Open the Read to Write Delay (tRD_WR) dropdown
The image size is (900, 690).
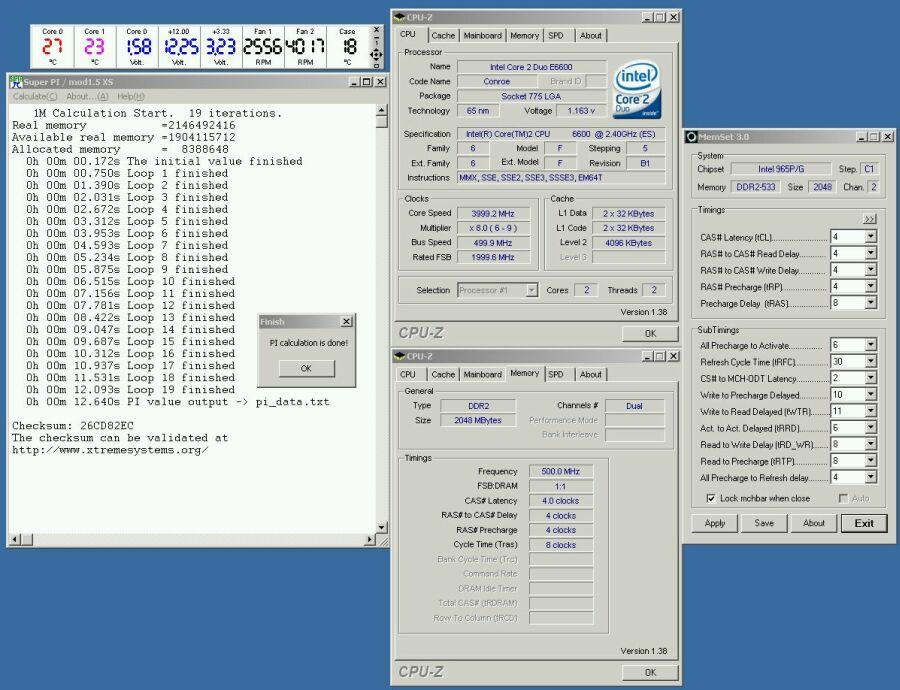click(x=871, y=444)
